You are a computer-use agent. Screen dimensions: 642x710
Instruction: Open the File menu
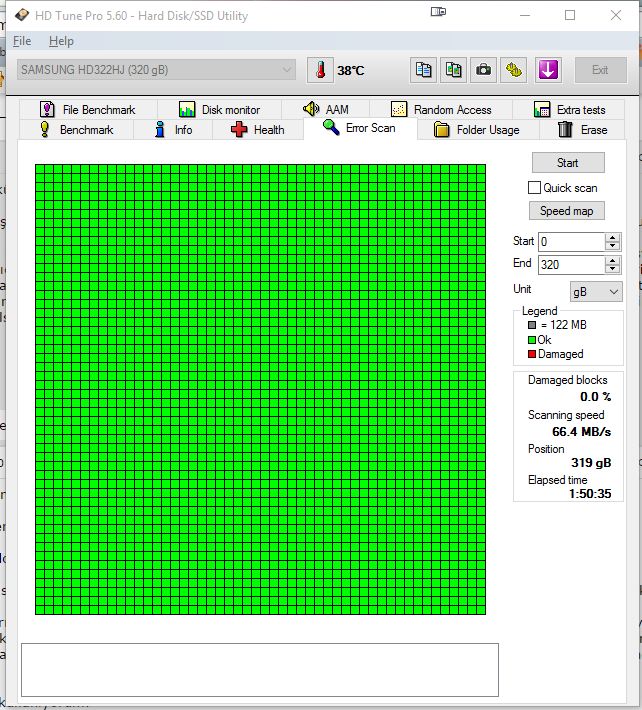(x=22, y=41)
